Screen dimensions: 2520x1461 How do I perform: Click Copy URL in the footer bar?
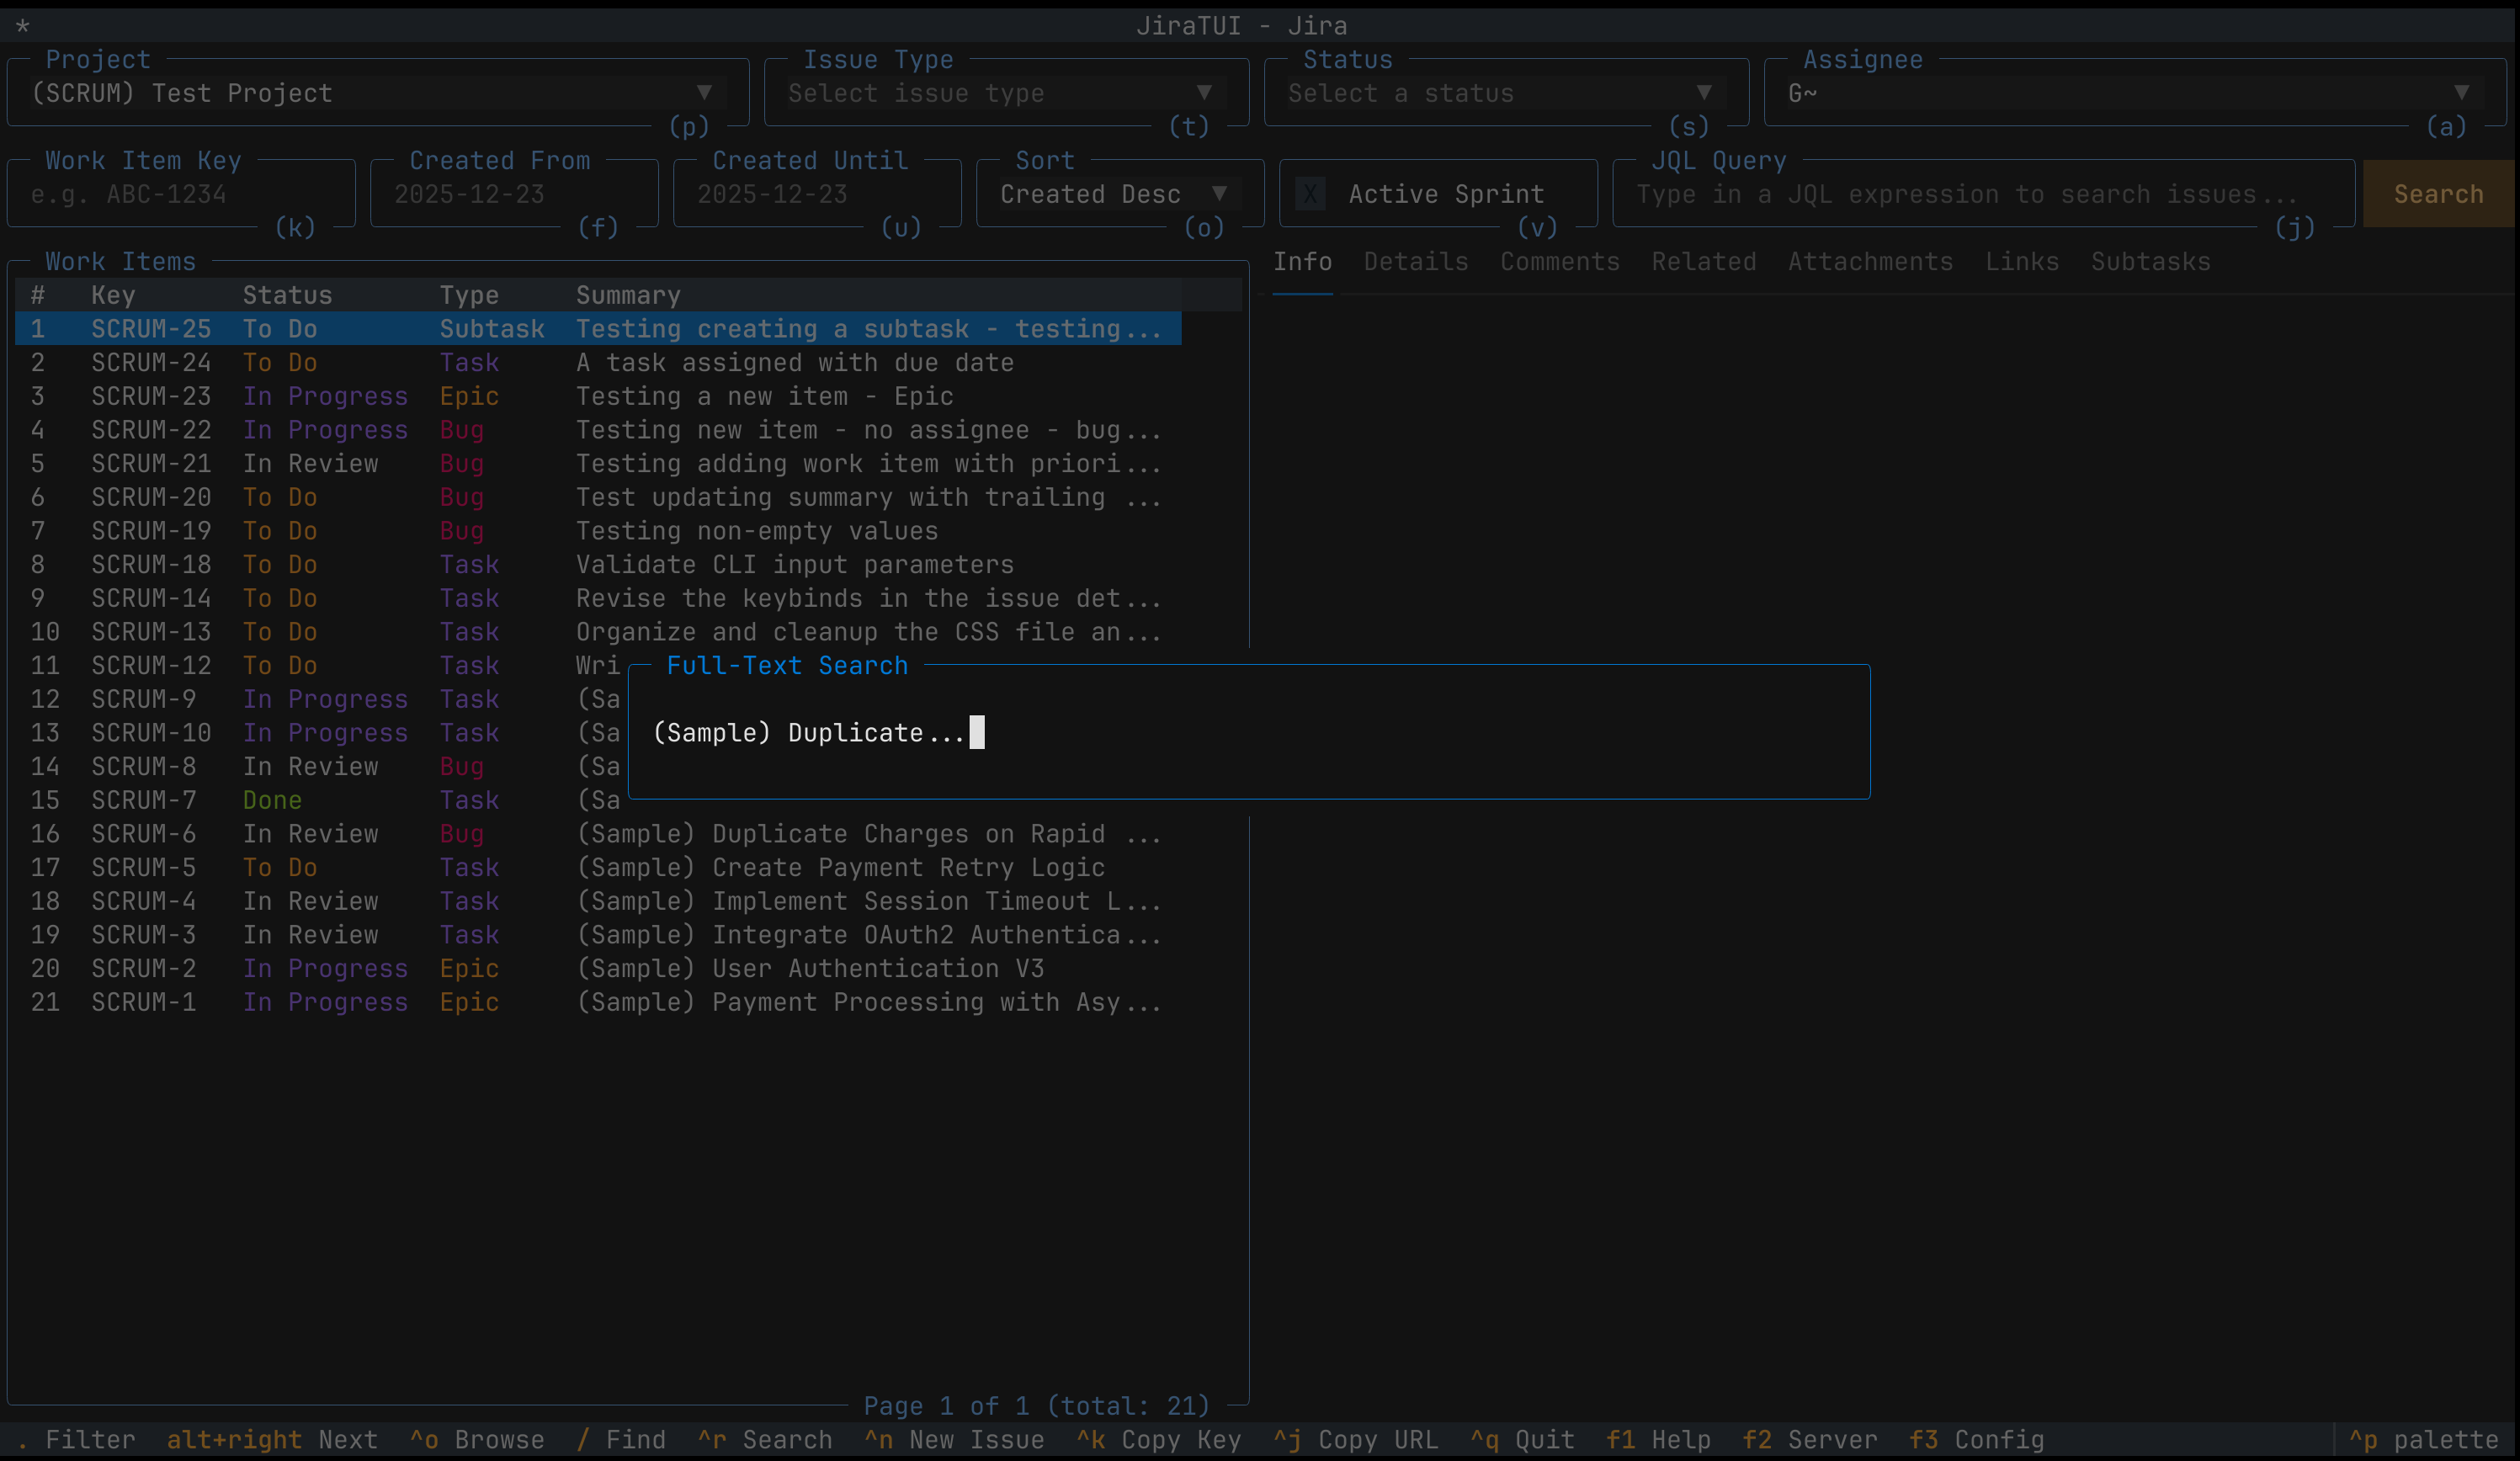[x=1355, y=1440]
